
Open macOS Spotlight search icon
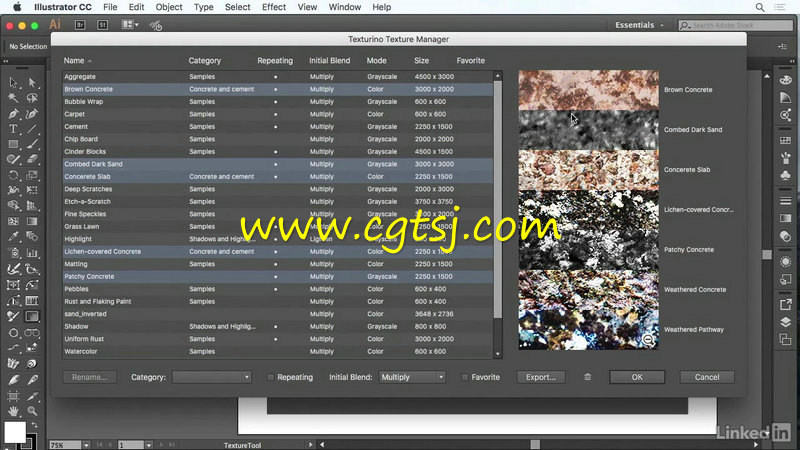(x=760, y=7)
